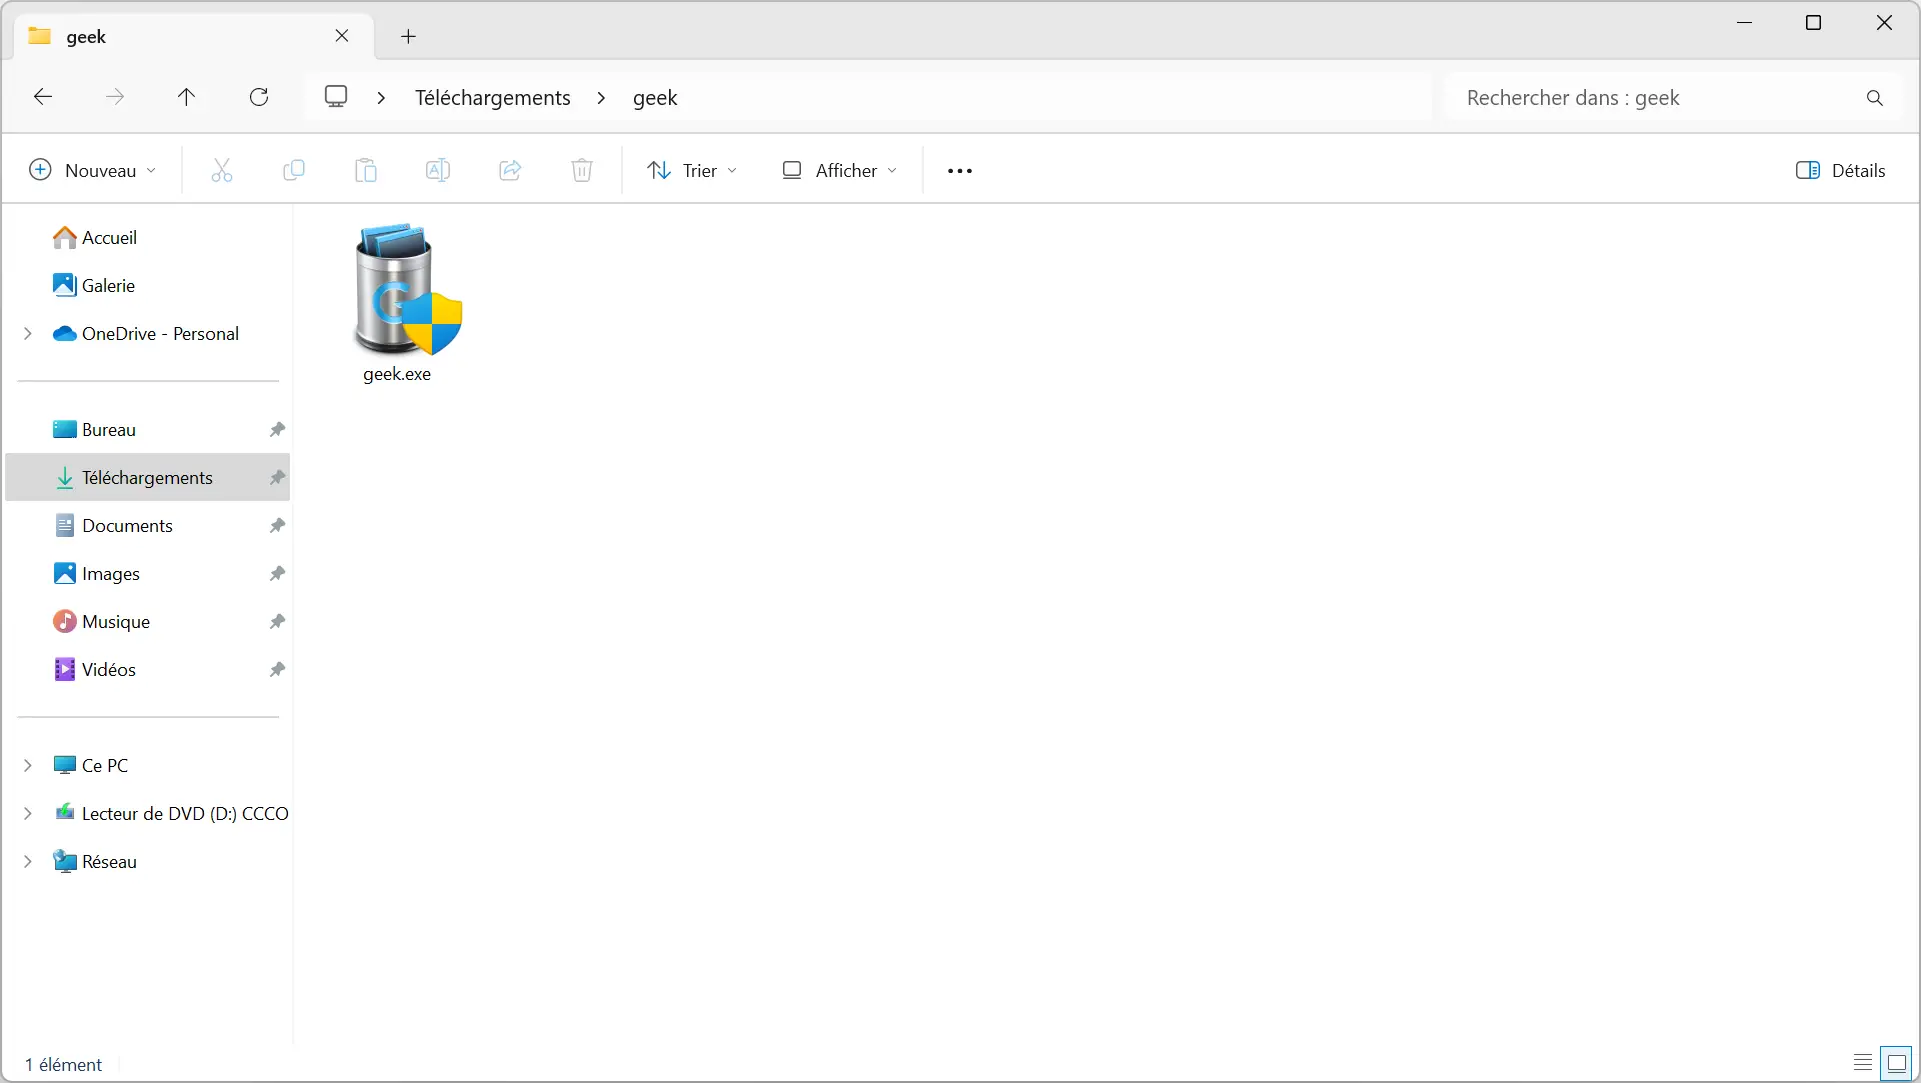This screenshot has width=1921, height=1083.
Task: Click the Paste clipboard icon
Action: (x=366, y=171)
